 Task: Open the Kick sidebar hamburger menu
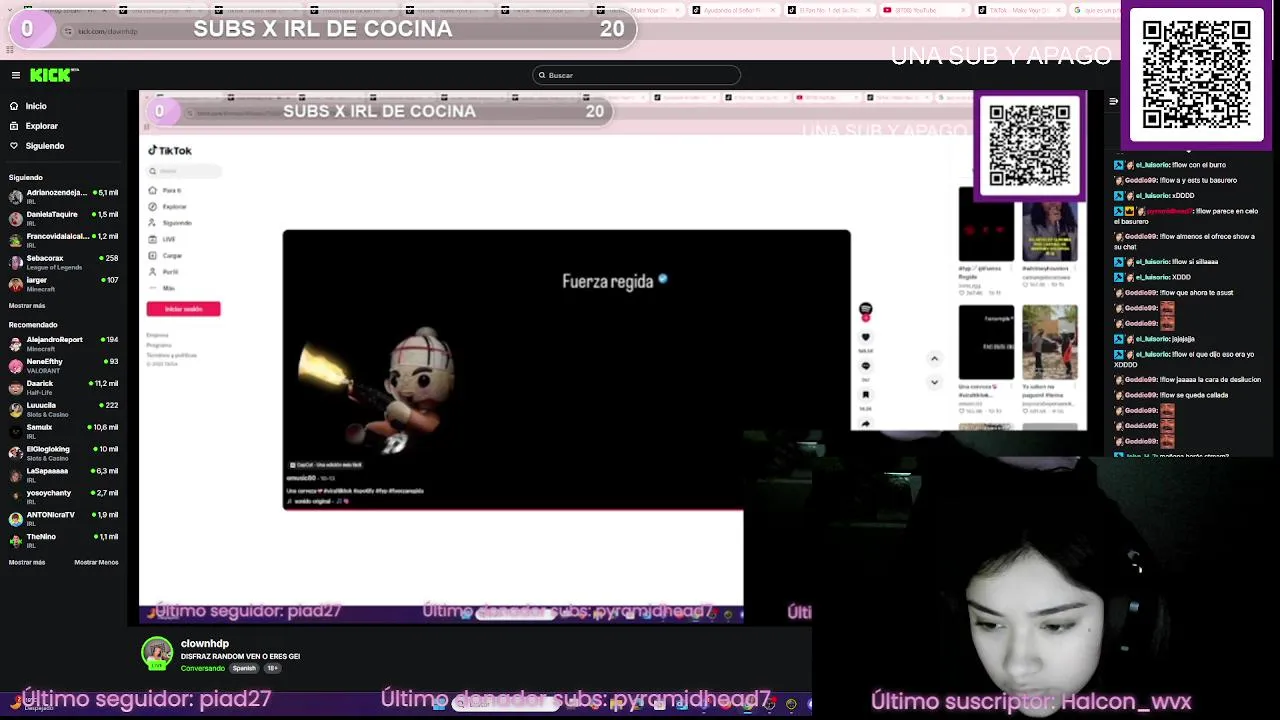click(x=16, y=75)
